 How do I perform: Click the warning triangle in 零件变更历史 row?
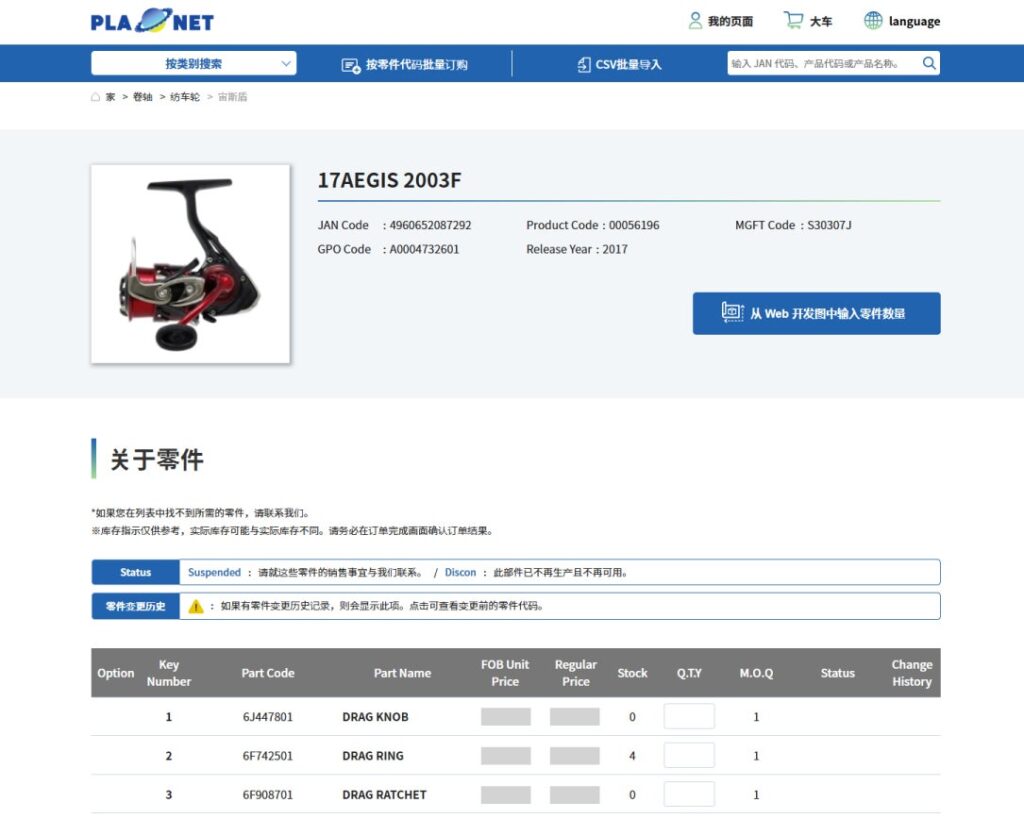196,604
